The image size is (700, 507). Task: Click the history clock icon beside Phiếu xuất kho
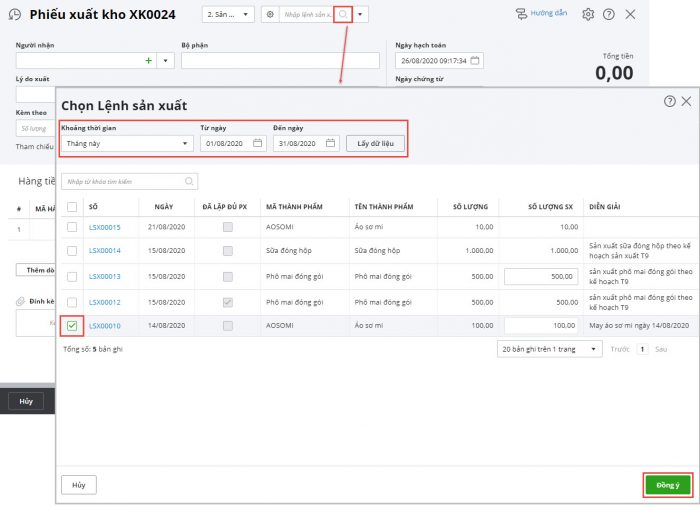click(14, 15)
